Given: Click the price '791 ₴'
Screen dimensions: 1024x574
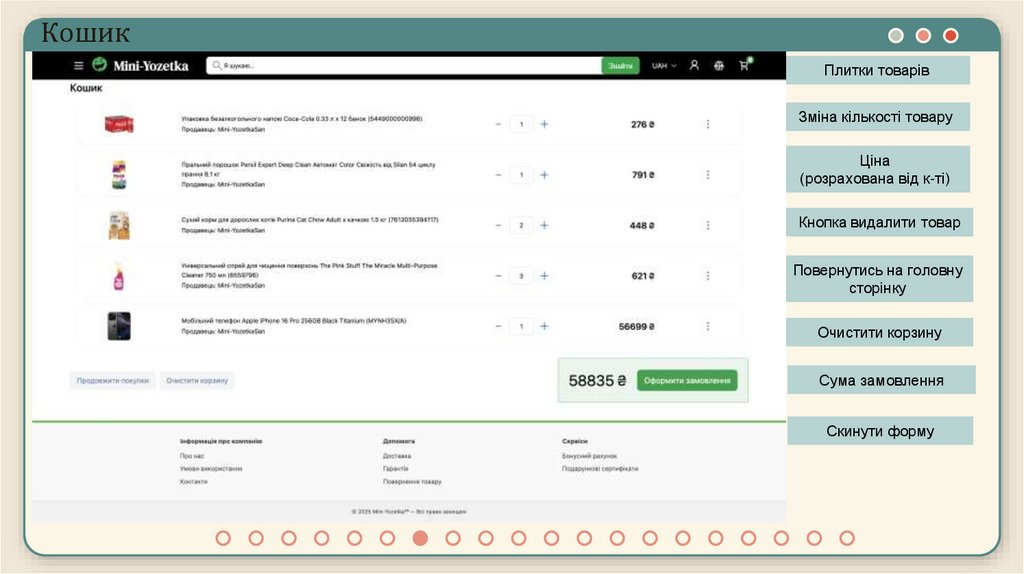Looking at the screenshot, I should (643, 175).
